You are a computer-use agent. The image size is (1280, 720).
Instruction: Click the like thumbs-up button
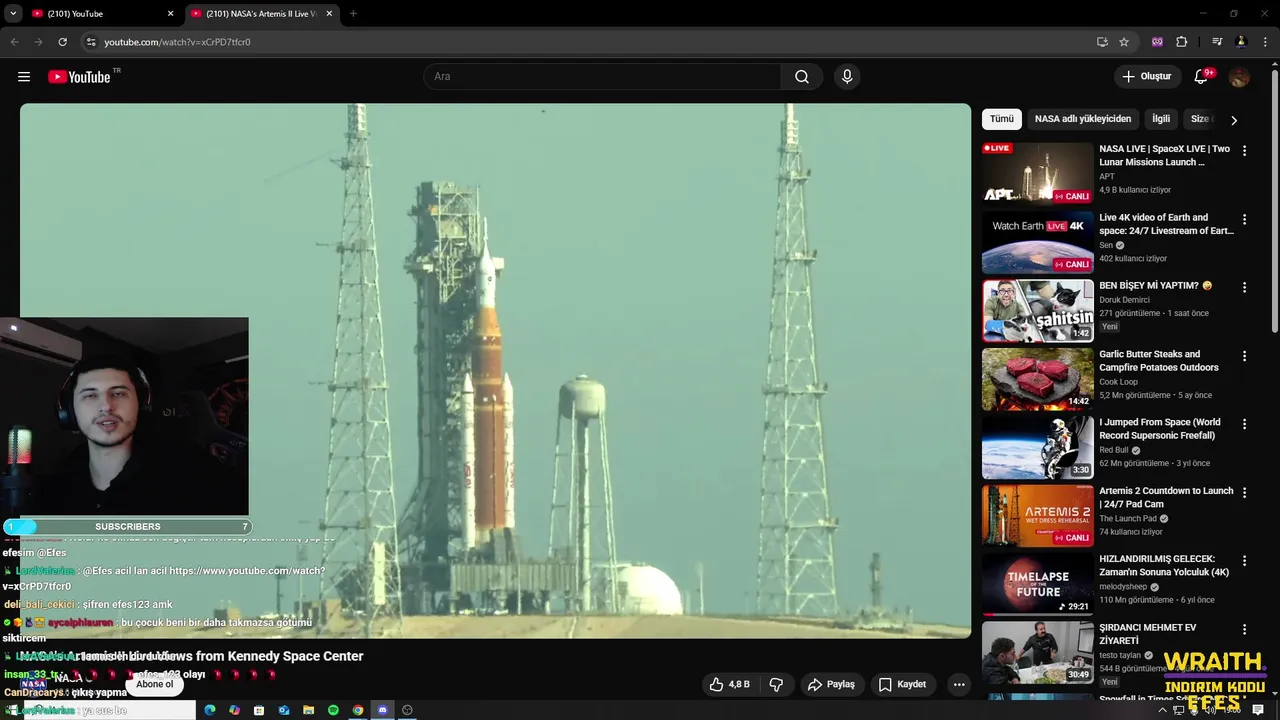[729, 684]
